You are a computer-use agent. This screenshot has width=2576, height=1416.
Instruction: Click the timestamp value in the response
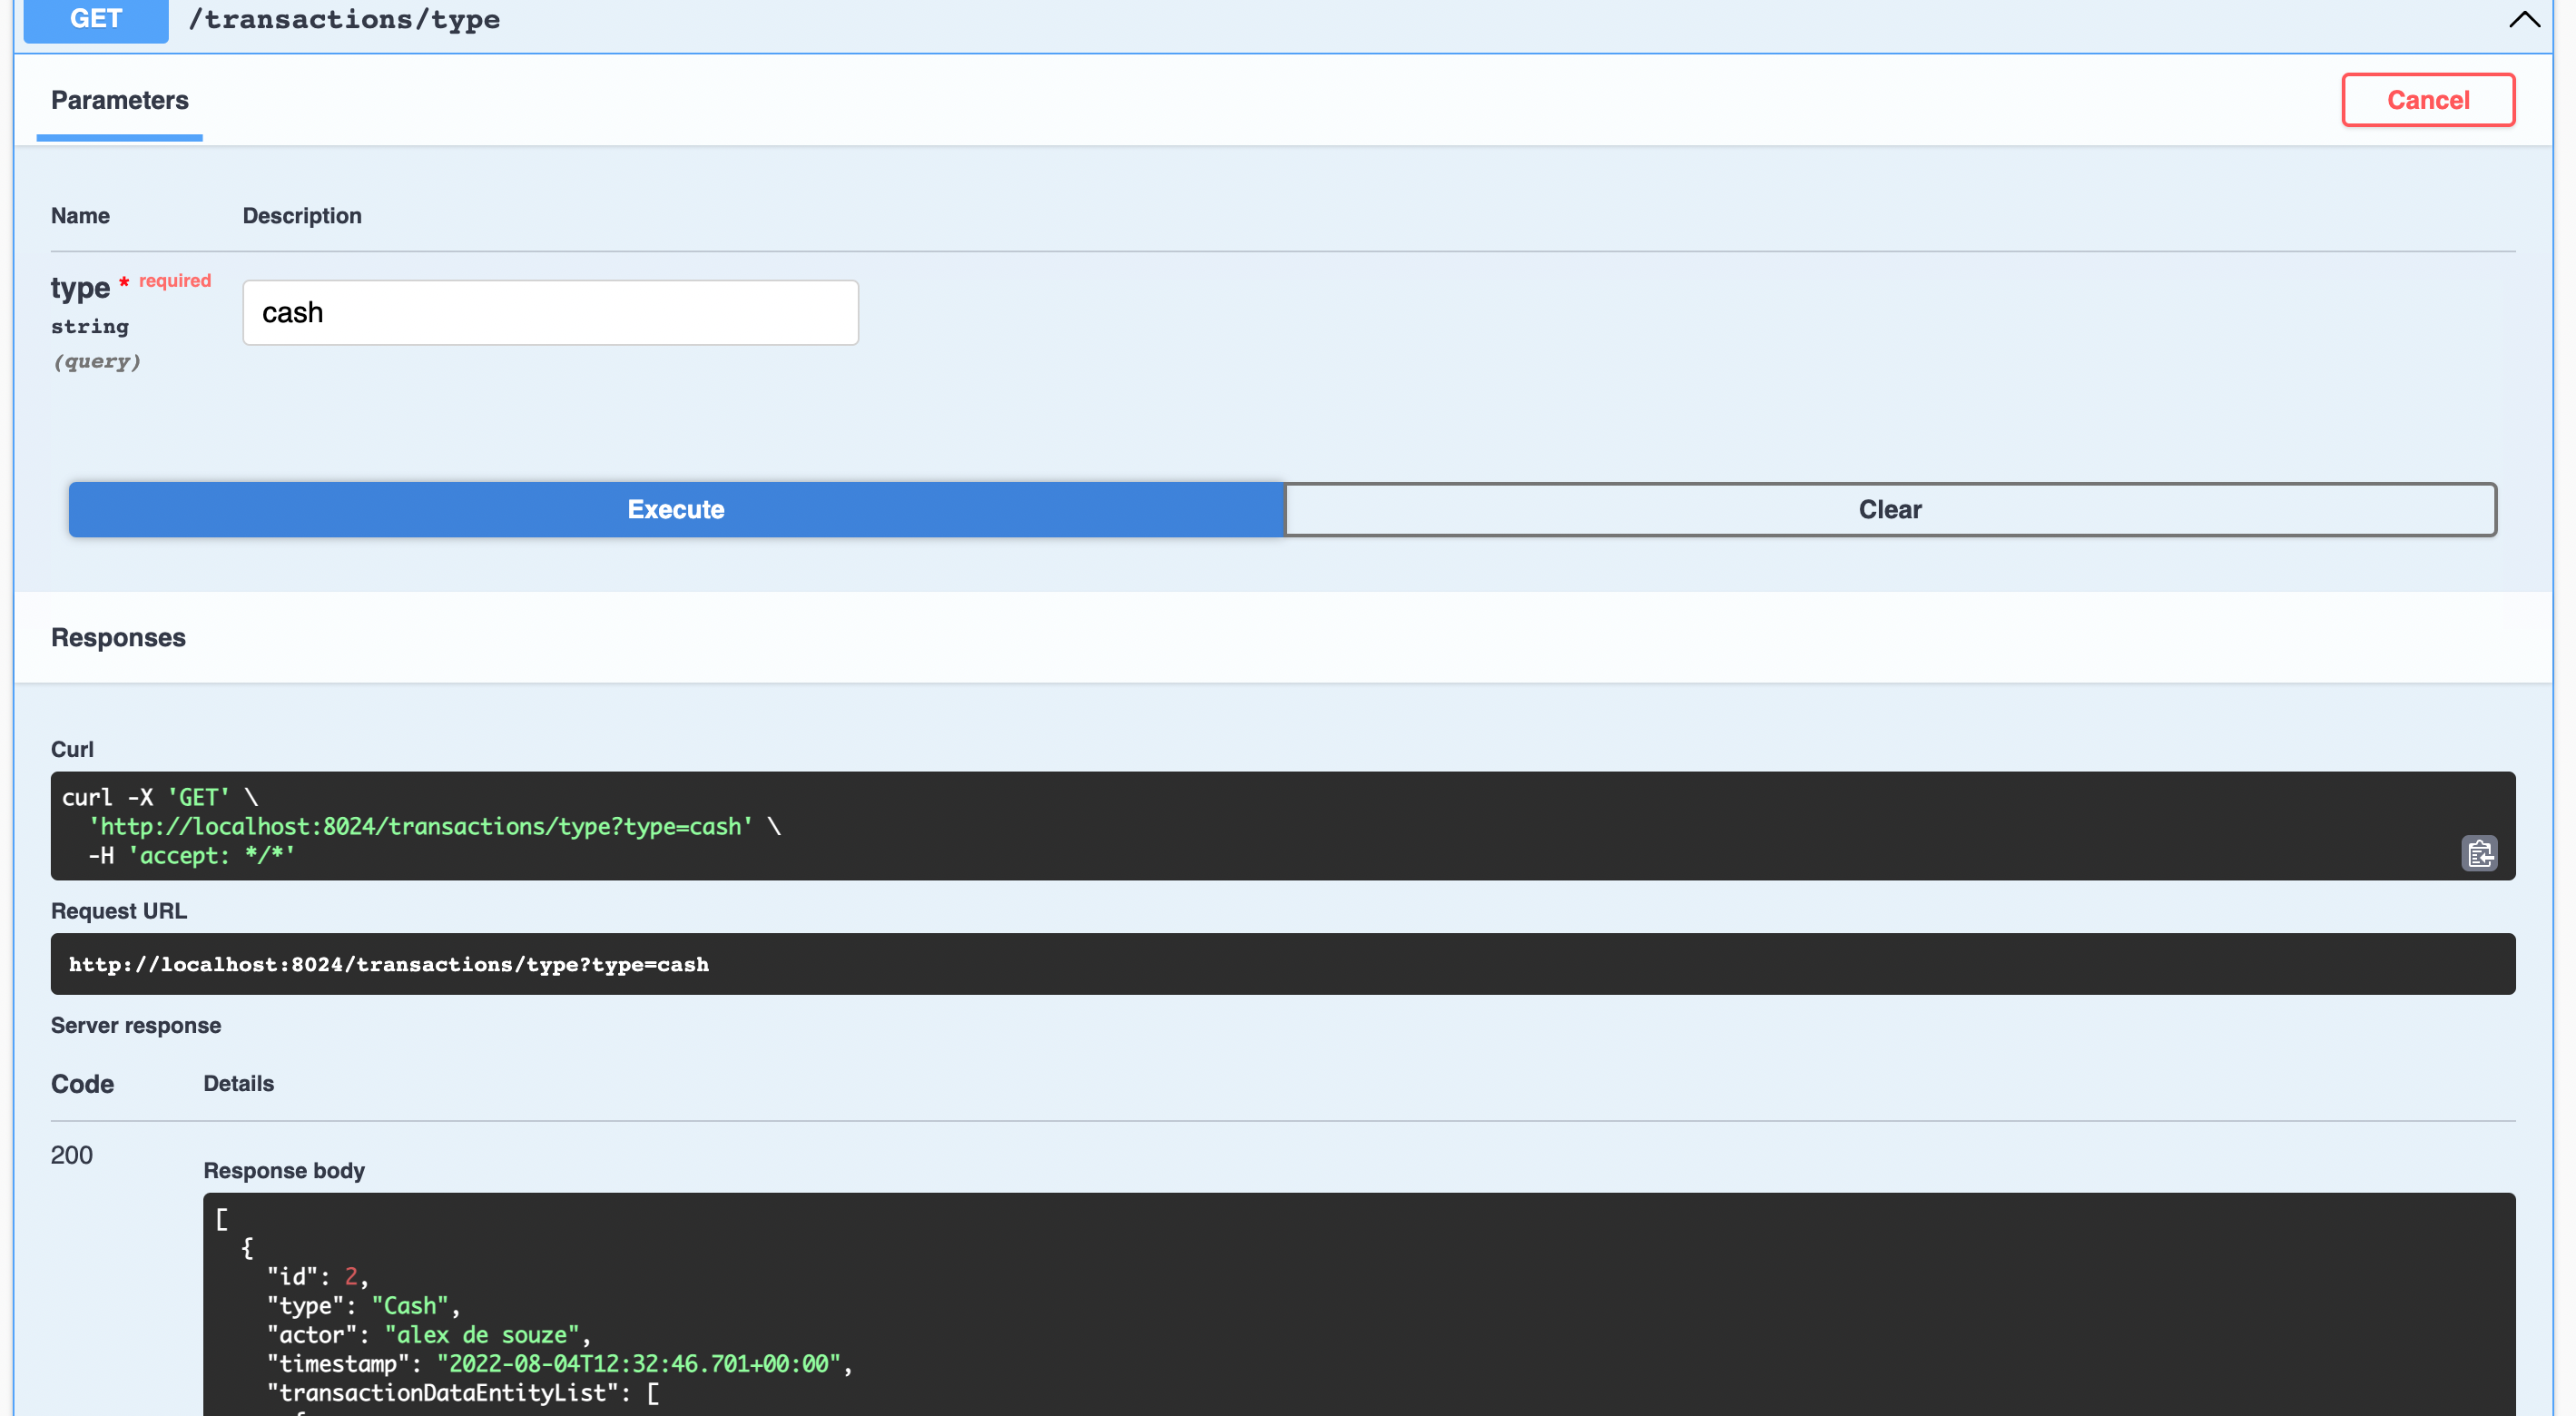pyautogui.click(x=640, y=1363)
